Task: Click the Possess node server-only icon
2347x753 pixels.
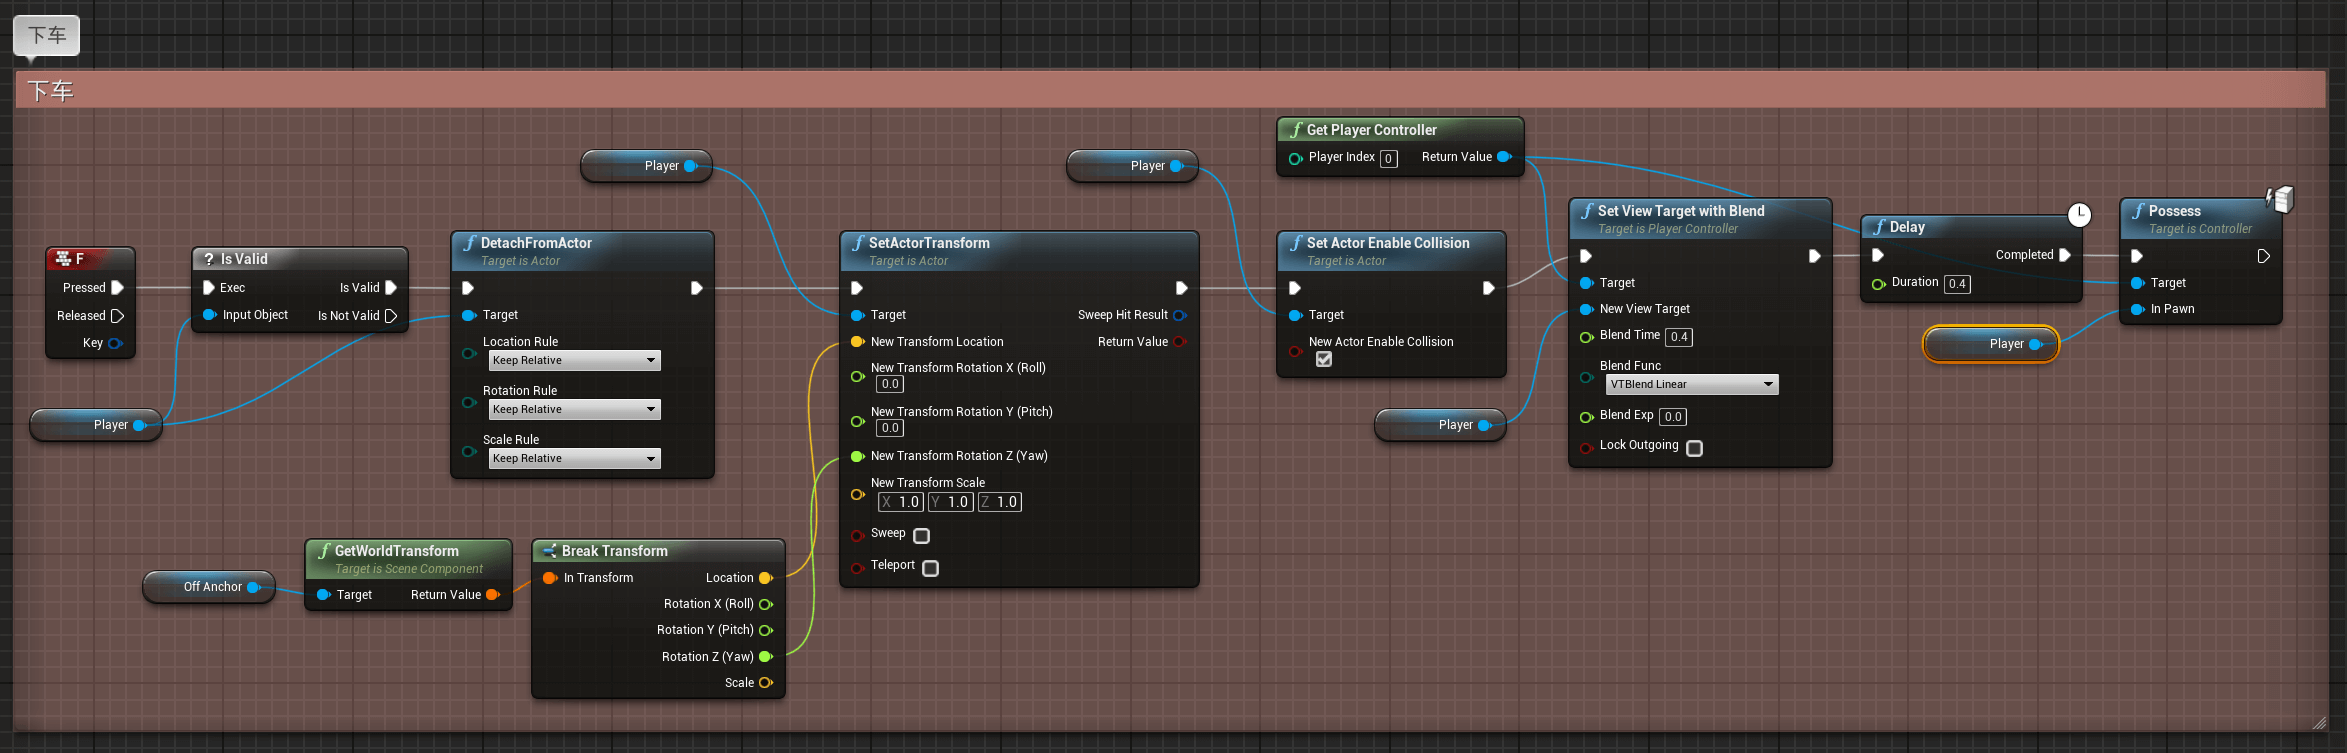Action: point(2280,199)
